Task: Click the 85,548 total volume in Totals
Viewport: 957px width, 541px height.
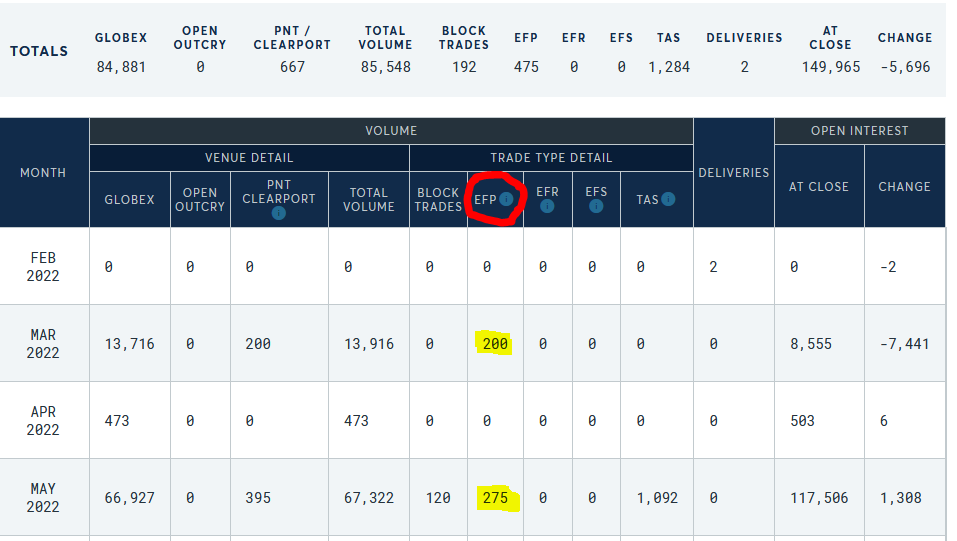Action: coord(386,67)
